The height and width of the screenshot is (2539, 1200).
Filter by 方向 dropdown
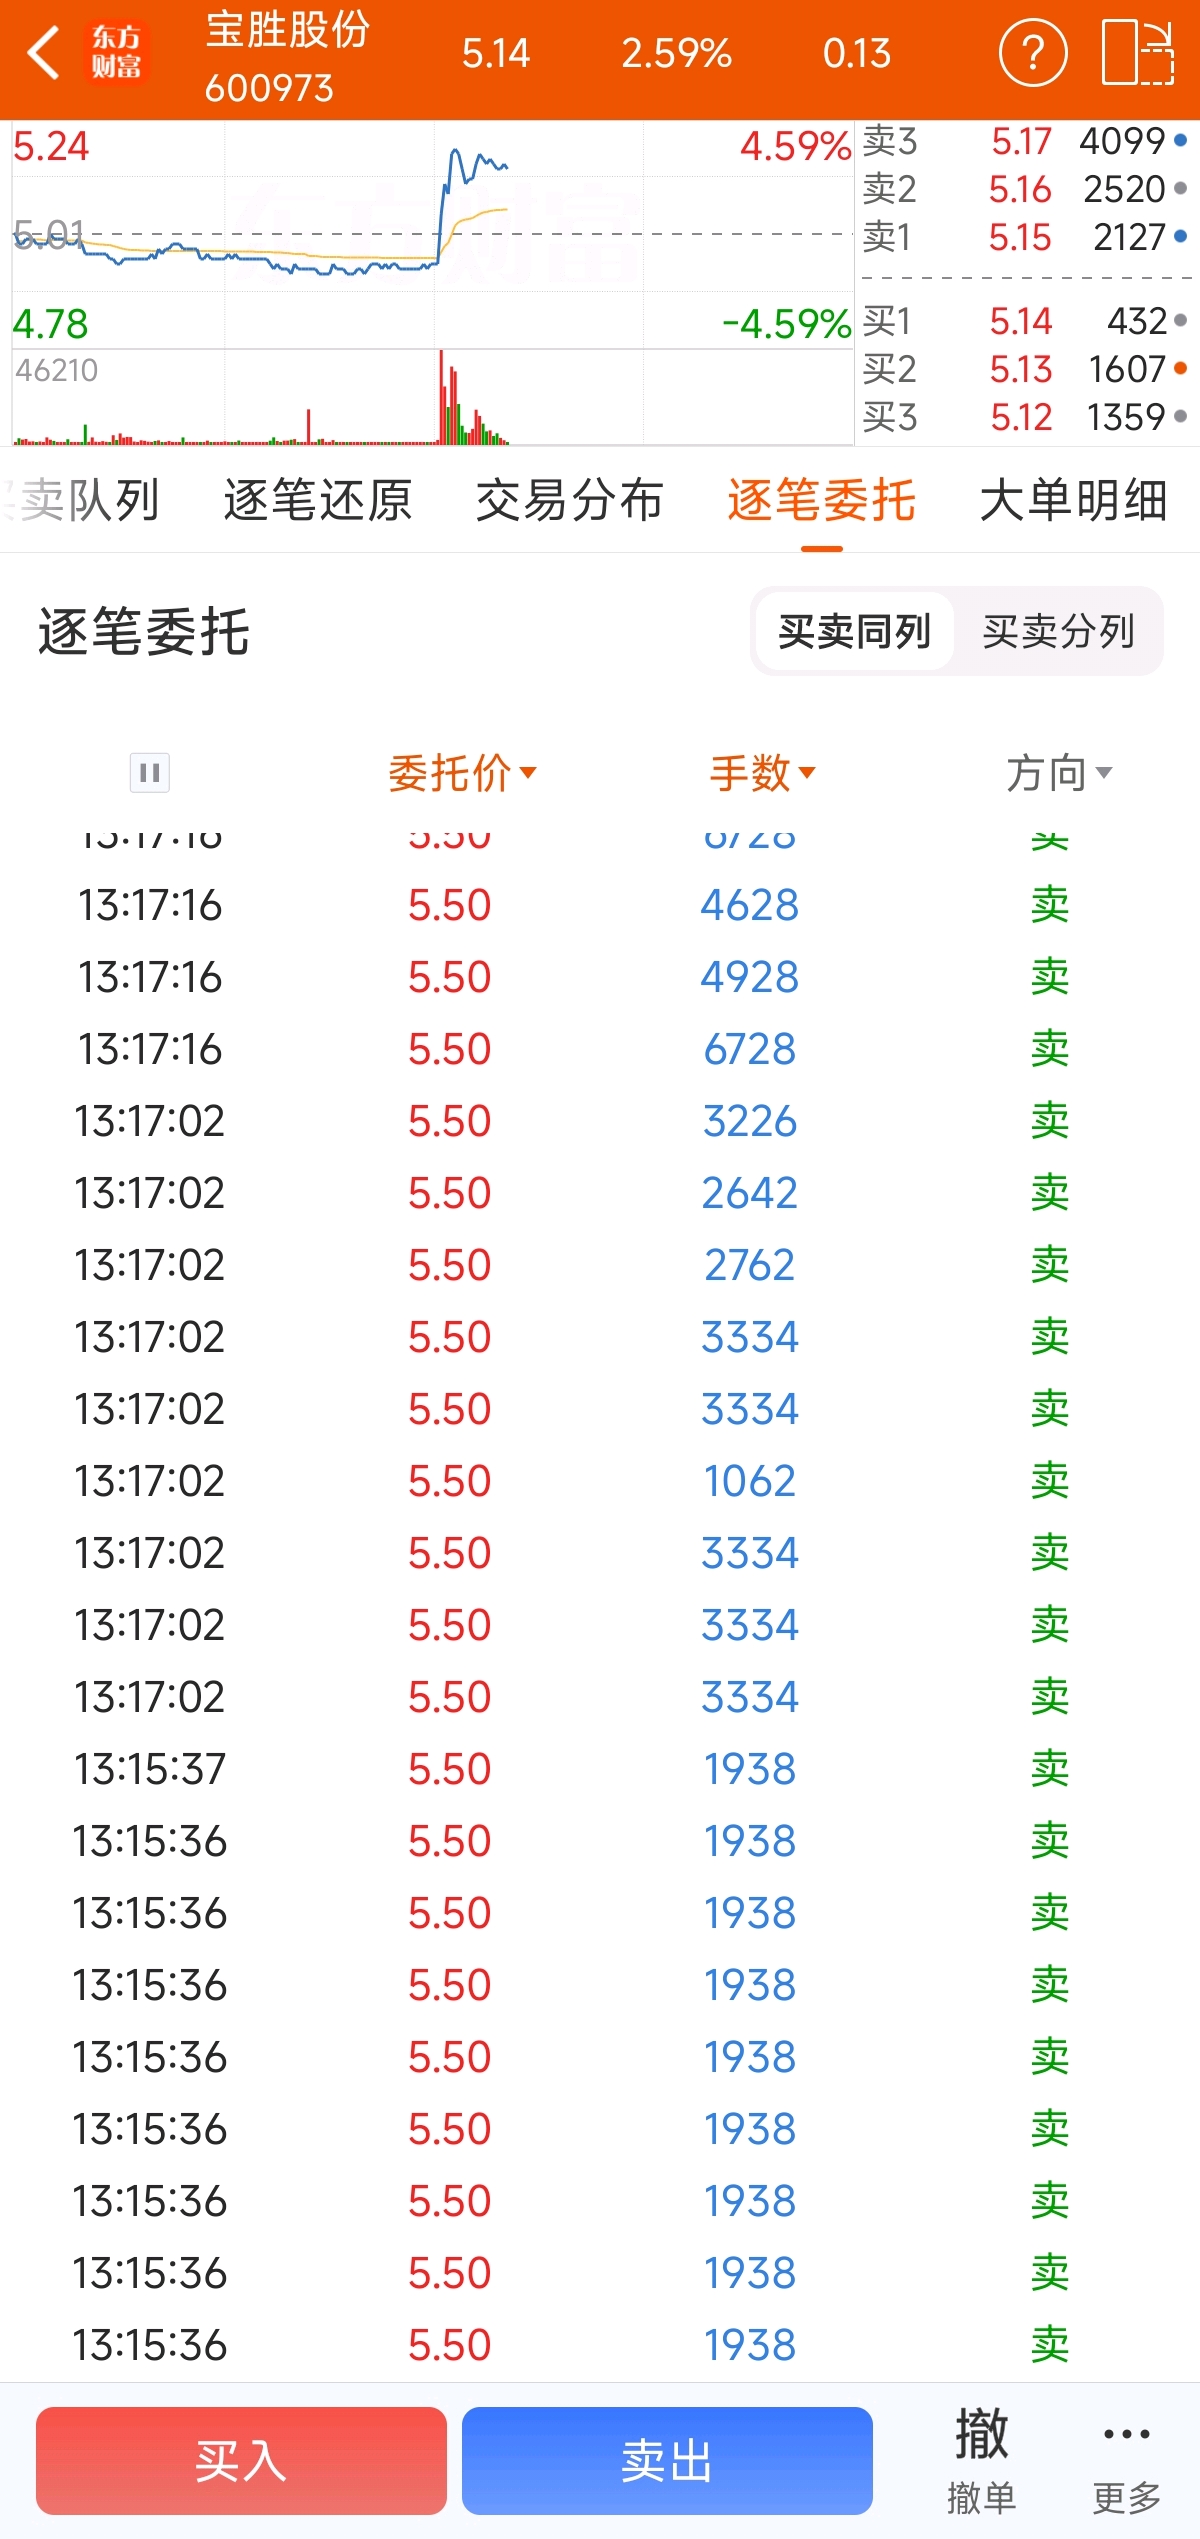(x=1059, y=772)
